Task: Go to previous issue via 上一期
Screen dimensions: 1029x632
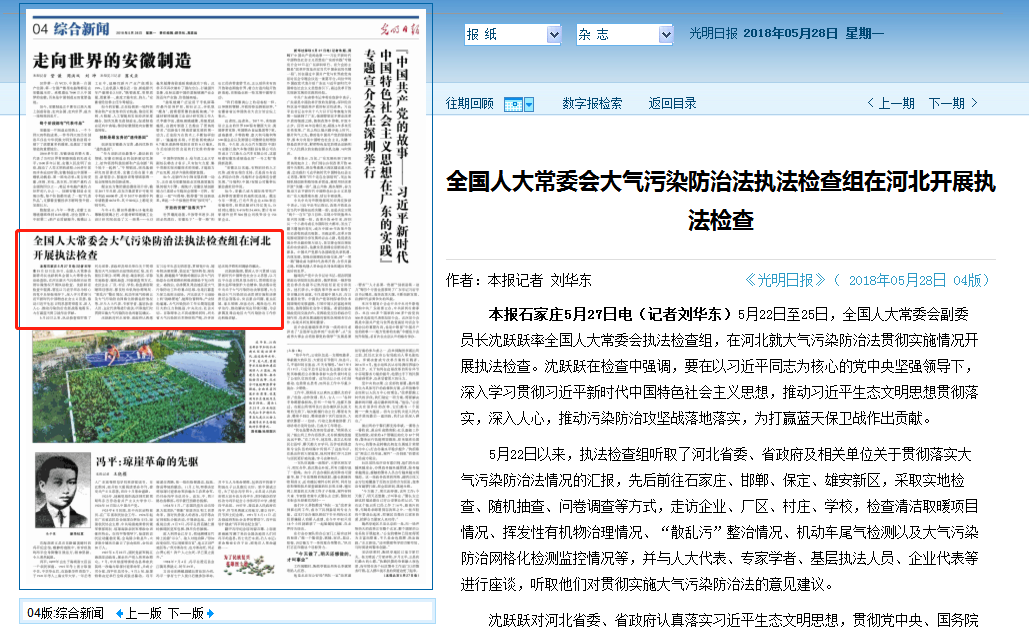Action: pos(896,103)
